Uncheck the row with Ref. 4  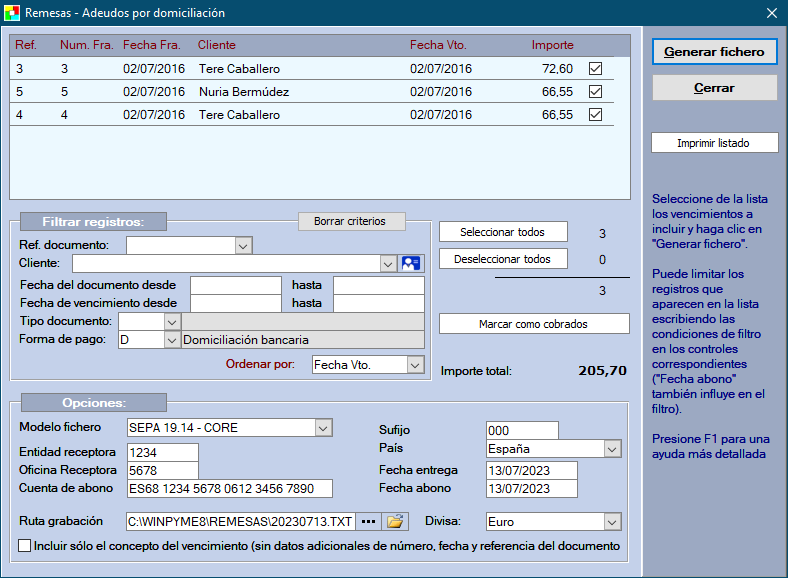596,115
